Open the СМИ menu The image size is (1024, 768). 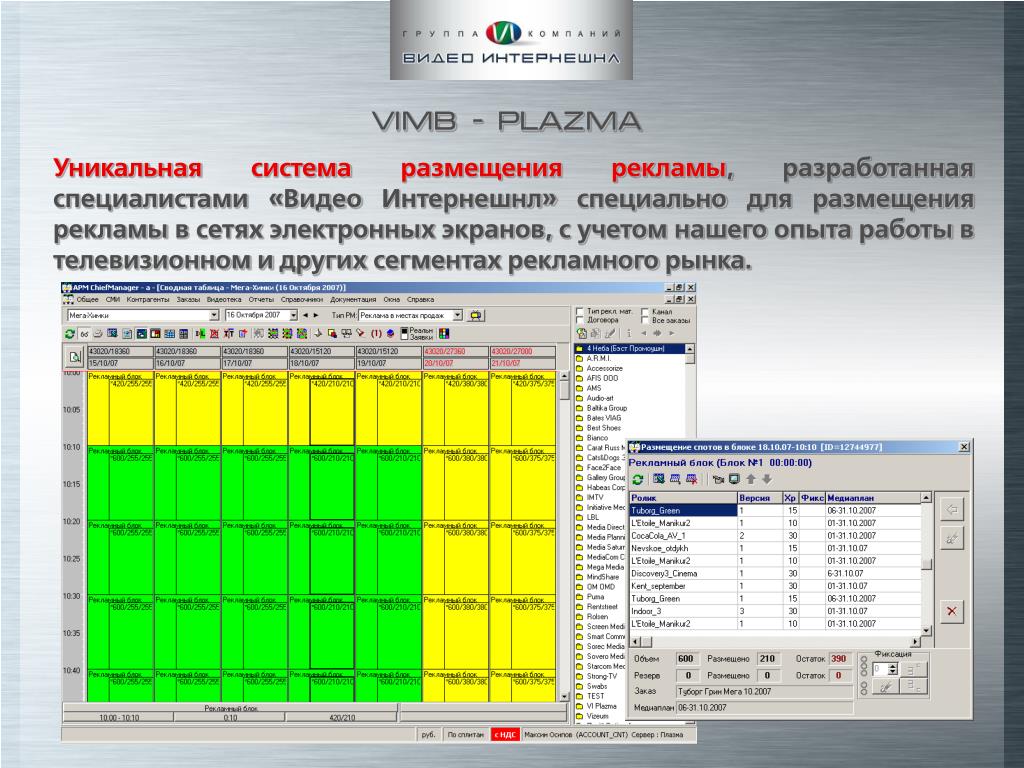coord(112,300)
